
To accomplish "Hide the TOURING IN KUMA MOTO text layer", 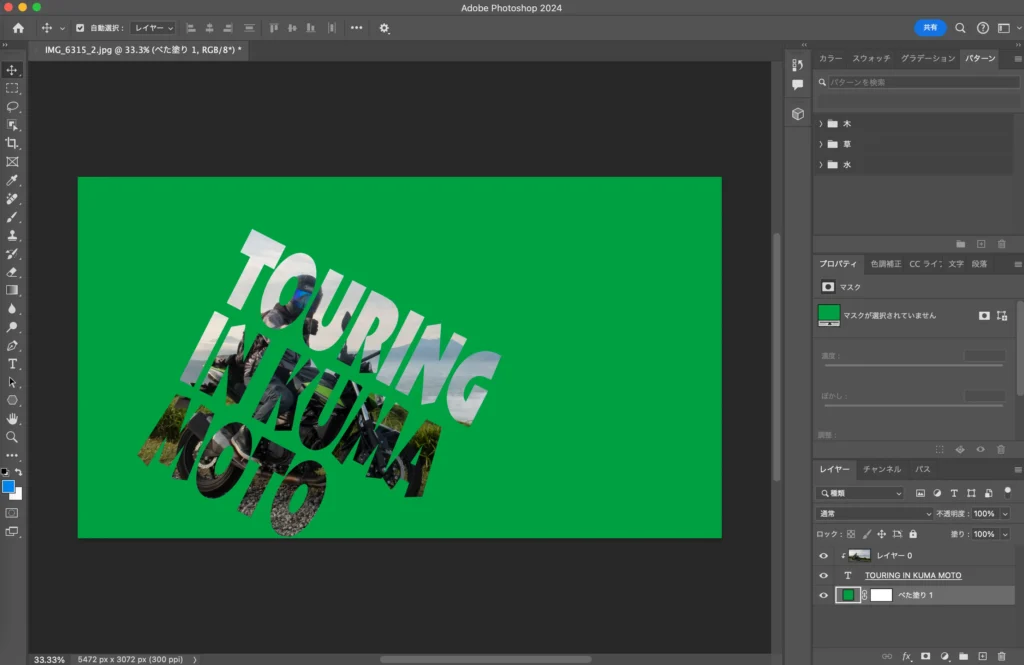I will click(824, 575).
